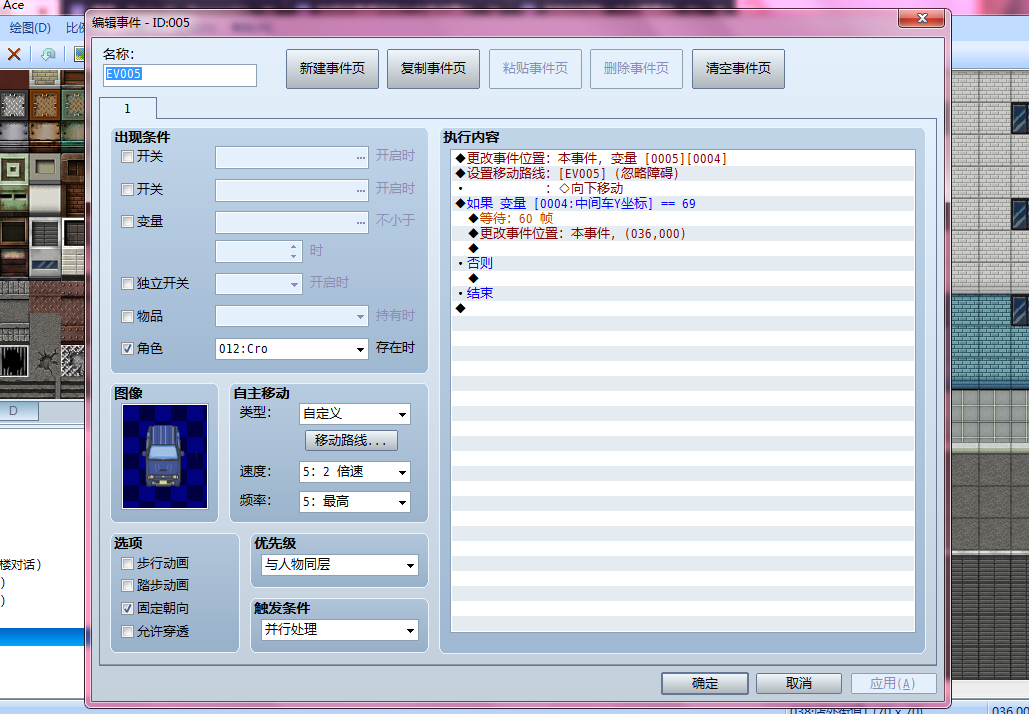Click 清空事件页 clear event page button
This screenshot has height=714, width=1029.
tap(738, 68)
